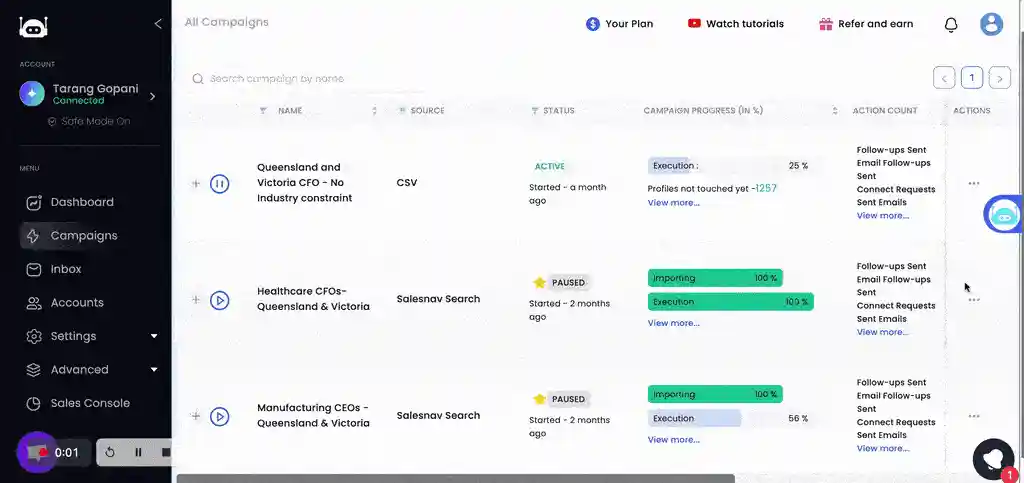View more action counts for Healthcare CFOs
Viewport: 1024px width, 483px height.
[883, 332]
